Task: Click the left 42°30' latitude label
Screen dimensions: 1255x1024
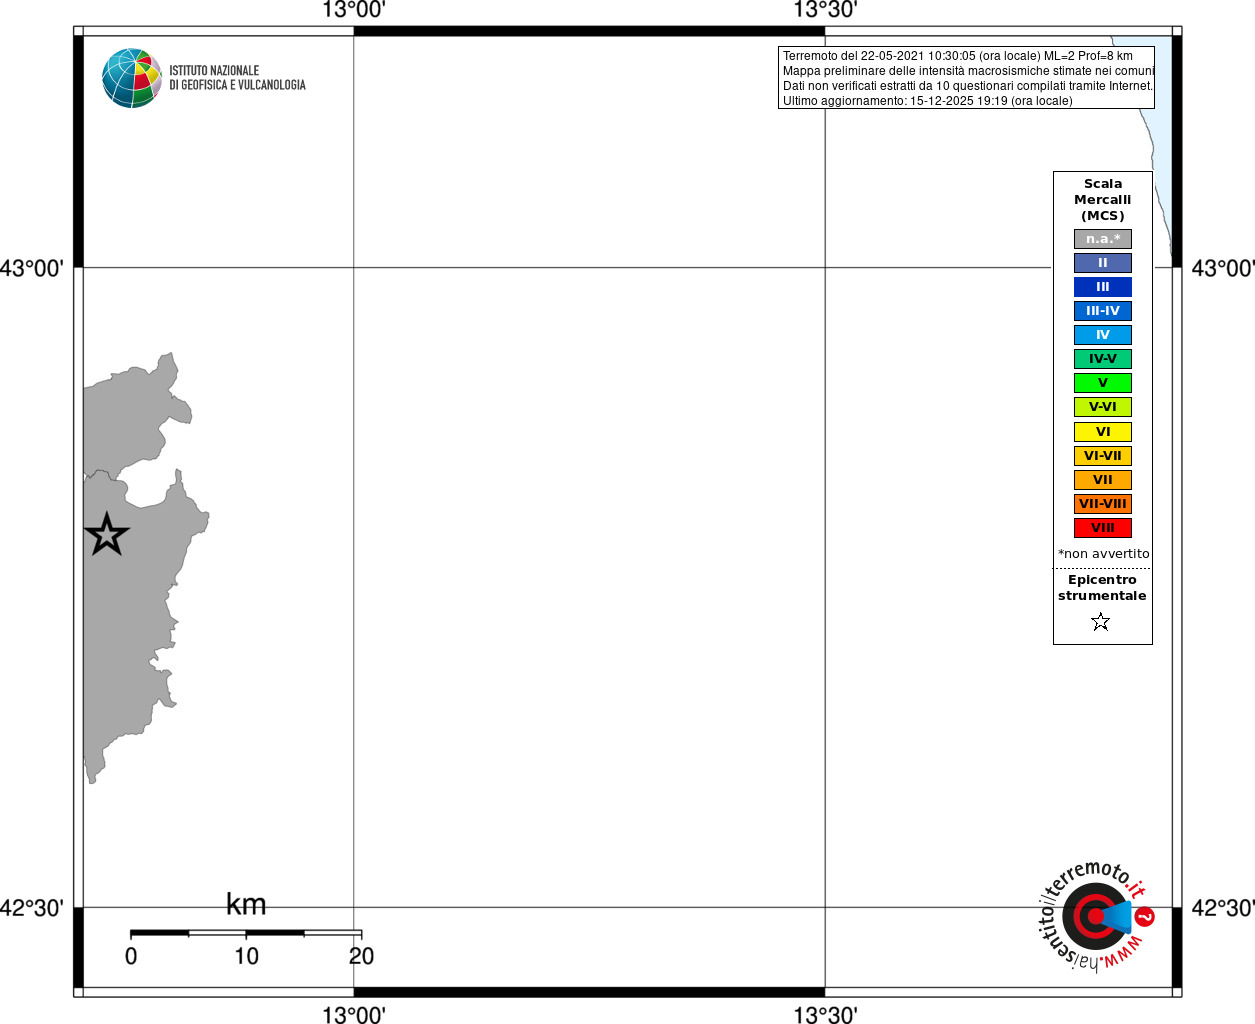Action: click(32, 908)
